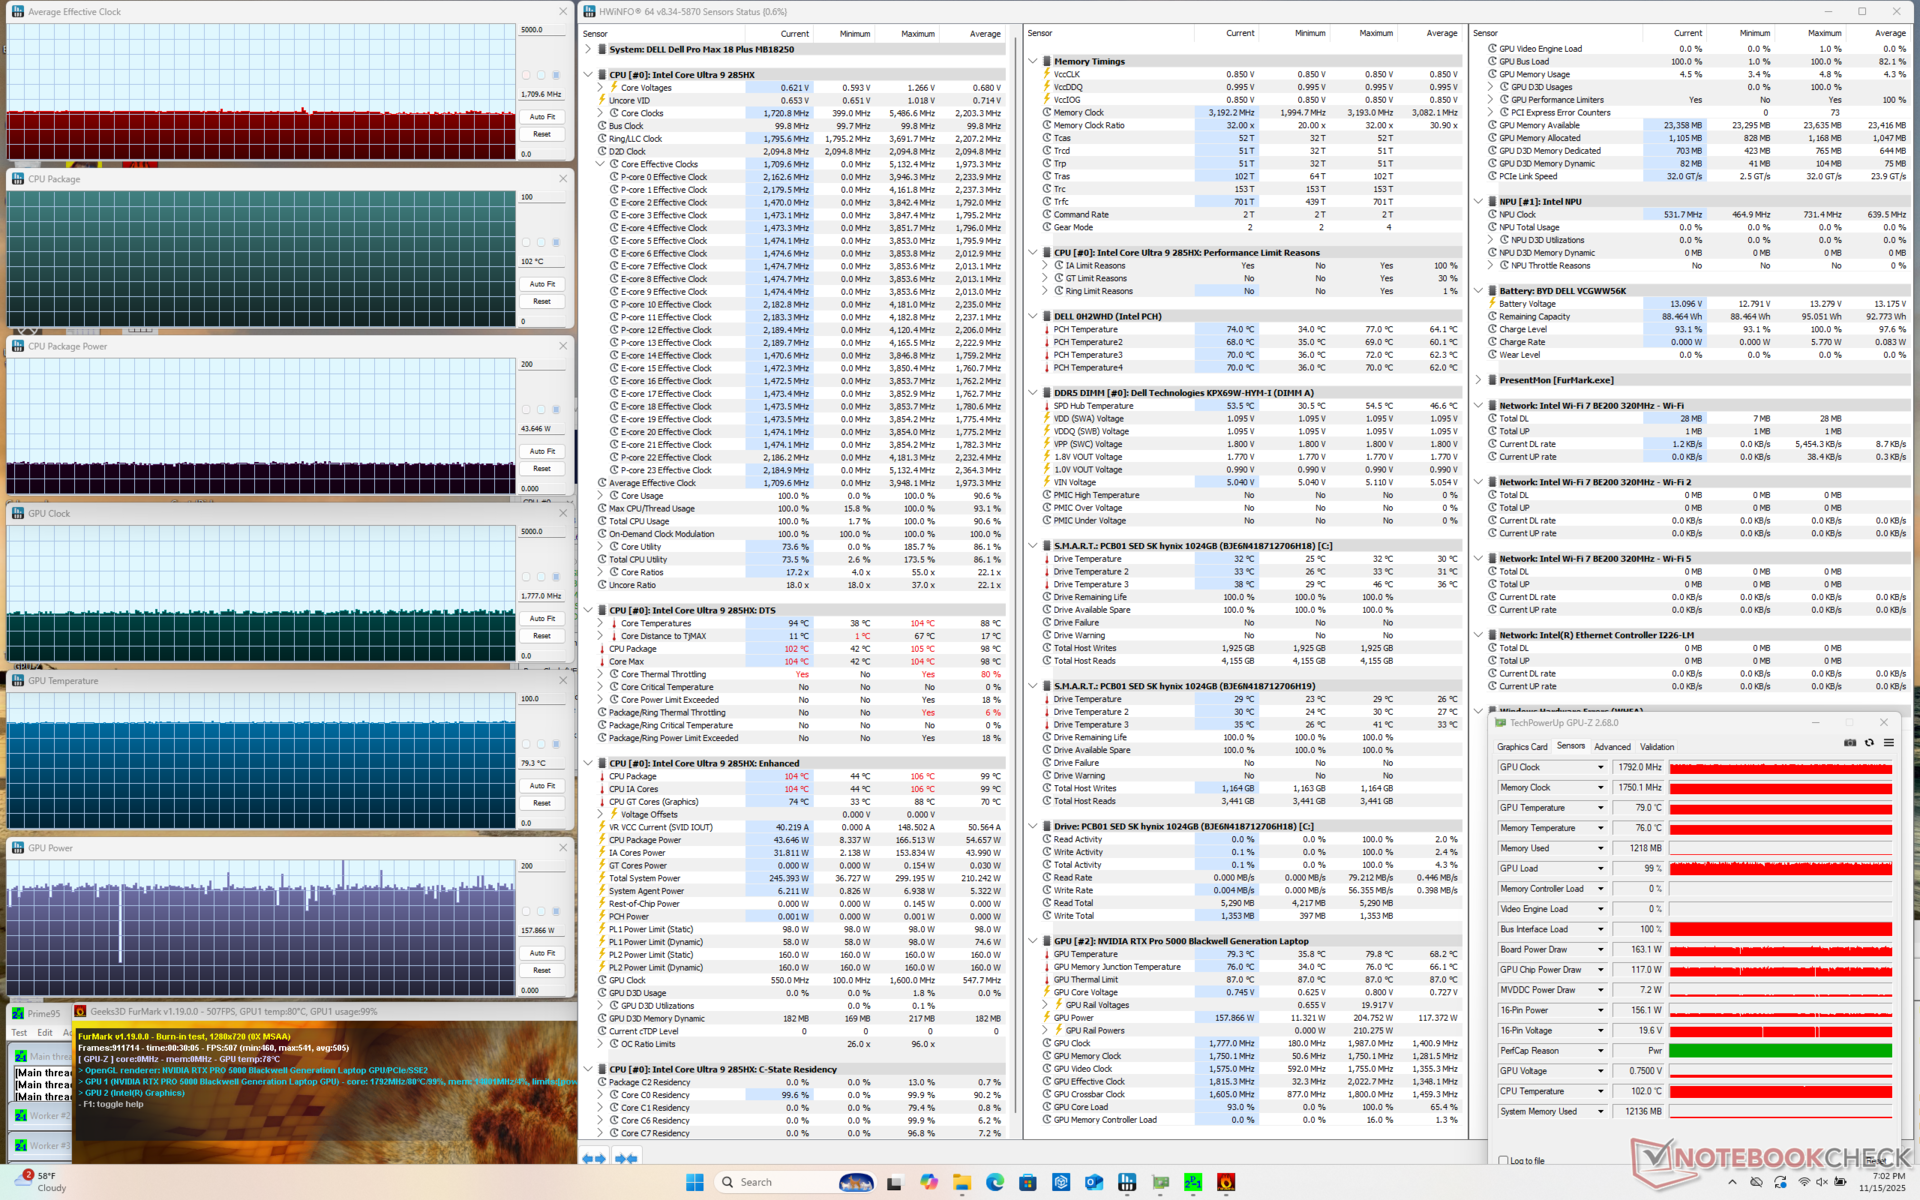The width and height of the screenshot is (1920, 1200).
Task: Open PerfCap Reason dropdown arrow
Action: (1600, 1051)
